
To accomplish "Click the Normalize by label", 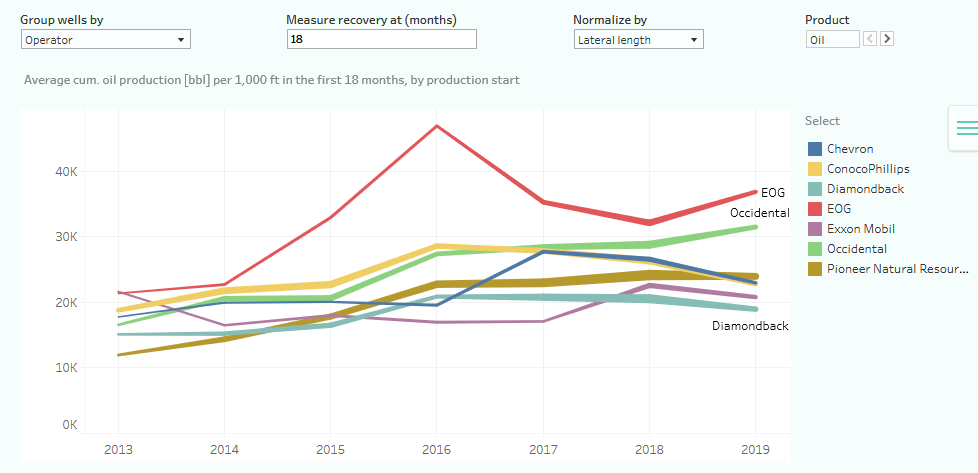I will click(610, 20).
